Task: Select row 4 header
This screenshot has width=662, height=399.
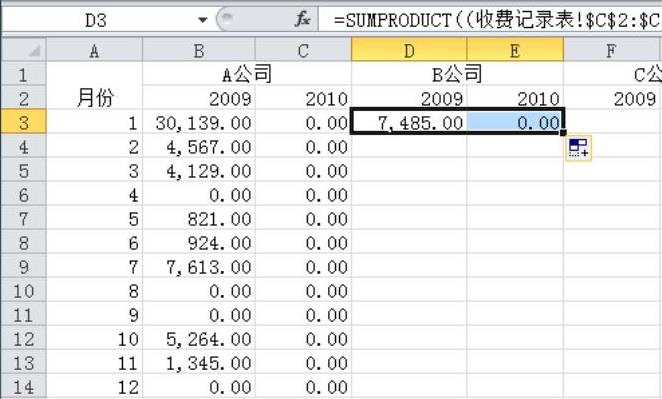Action: pos(24,147)
